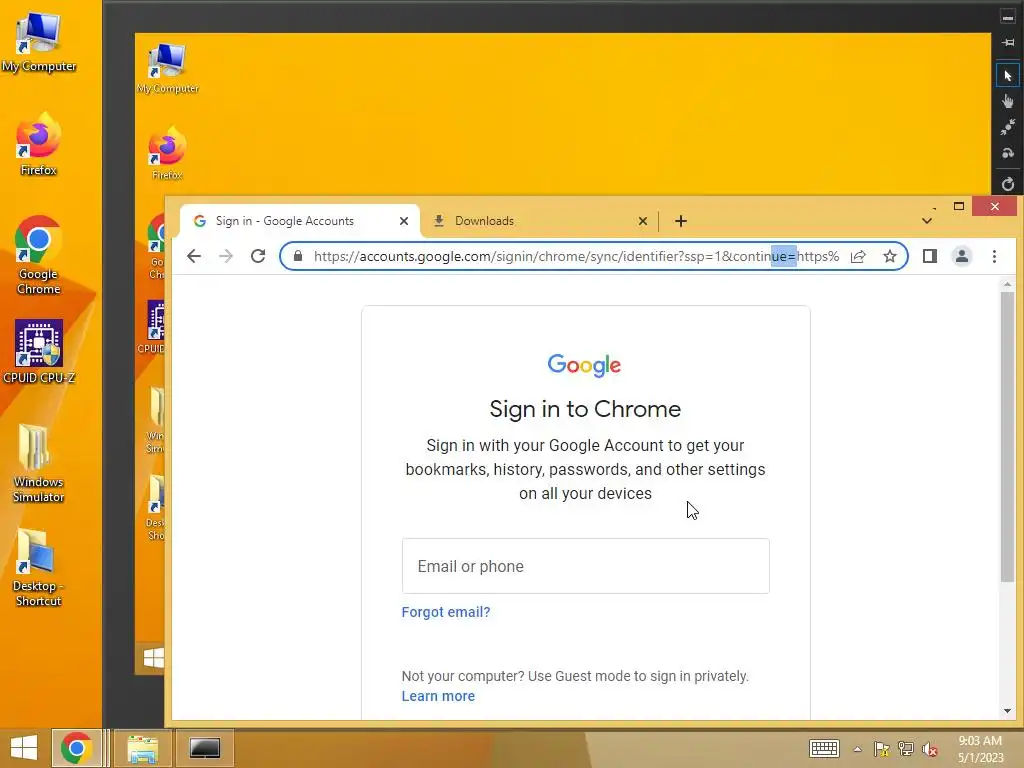Click the Forgot email? link
Screen dimensions: 1024x768
coord(446,612)
